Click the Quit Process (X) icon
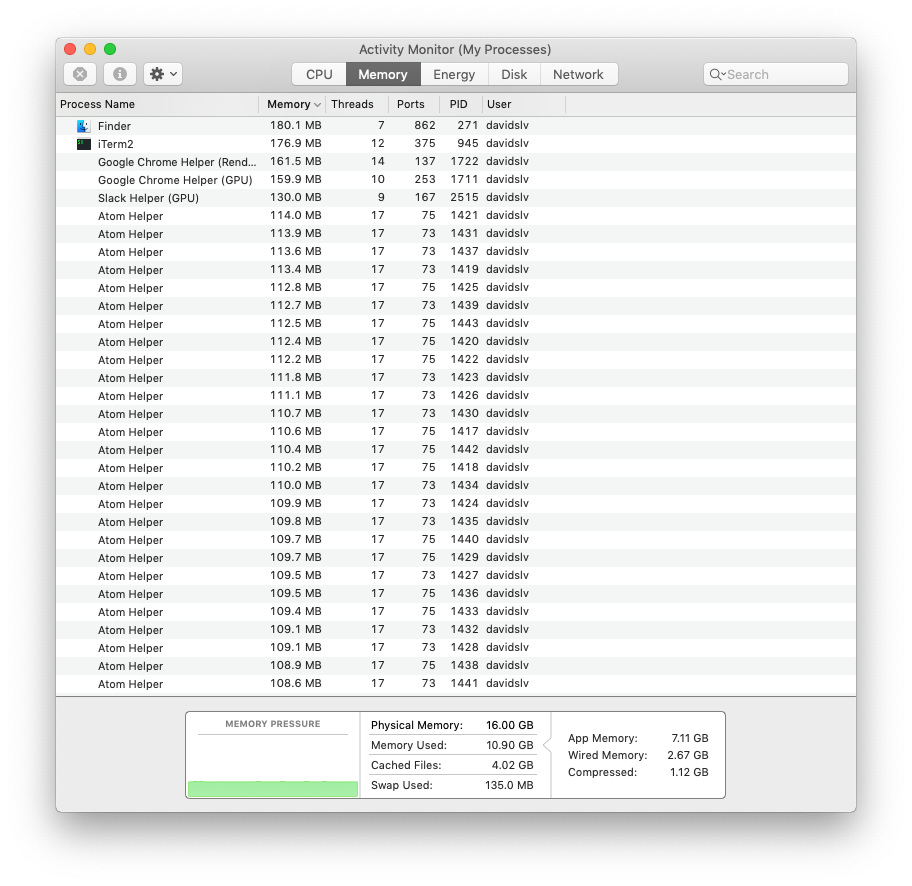 [80, 73]
